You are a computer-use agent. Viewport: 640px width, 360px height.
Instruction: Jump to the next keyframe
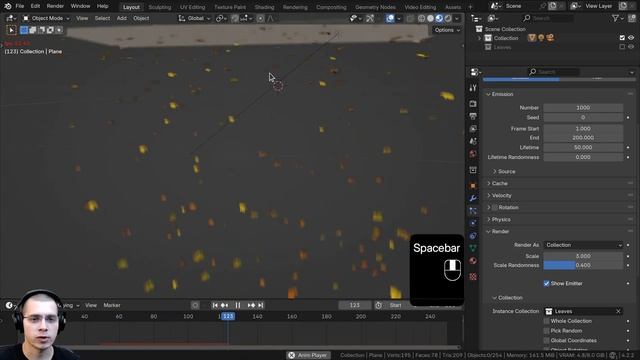pyautogui.click(x=251, y=305)
